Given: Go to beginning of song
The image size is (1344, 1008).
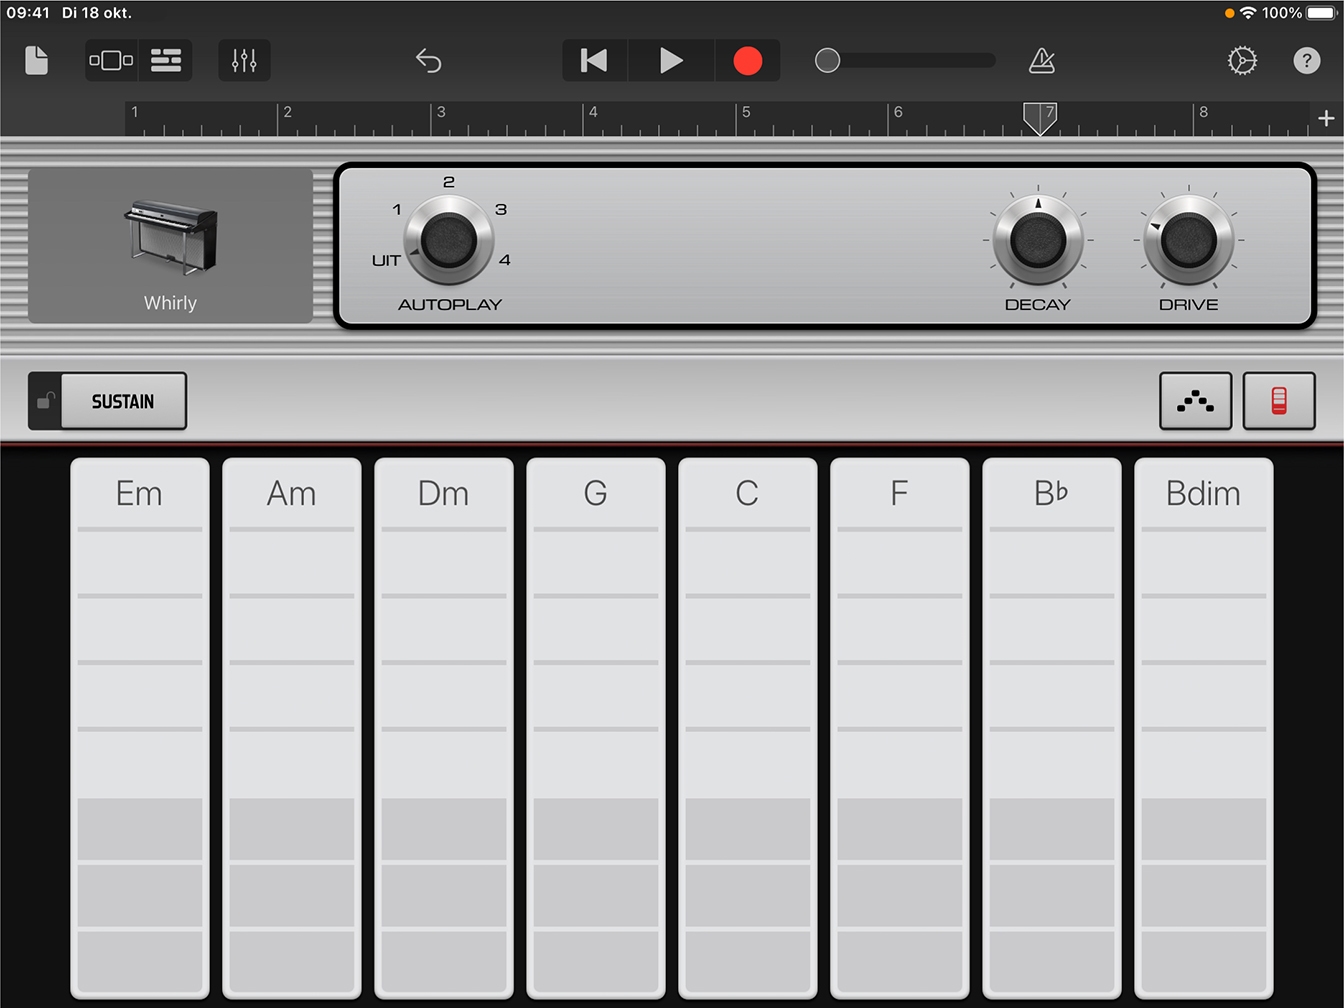Looking at the screenshot, I should [594, 60].
